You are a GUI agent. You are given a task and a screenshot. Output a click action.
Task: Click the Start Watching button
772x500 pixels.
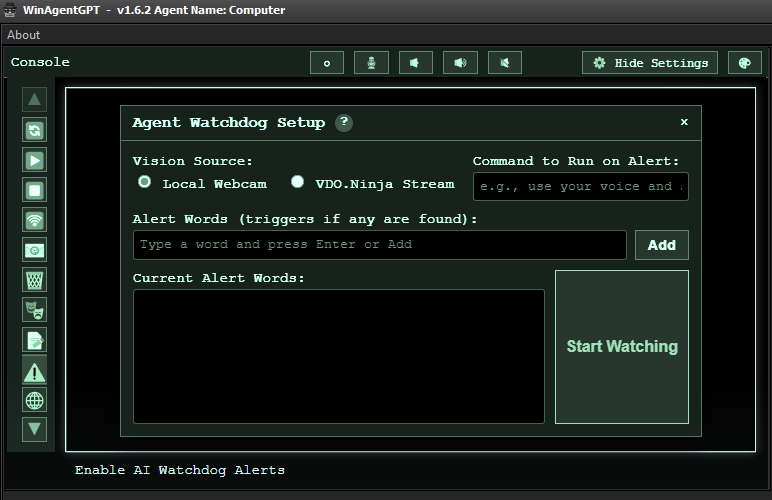[x=622, y=346]
